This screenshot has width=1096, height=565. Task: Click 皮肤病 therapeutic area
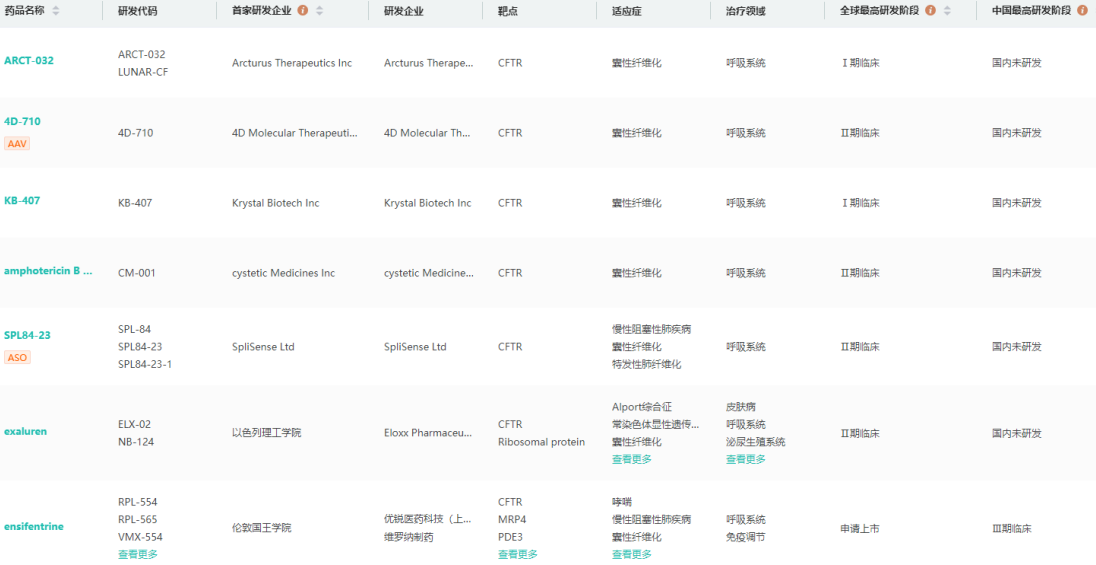pyautogui.click(x=741, y=406)
